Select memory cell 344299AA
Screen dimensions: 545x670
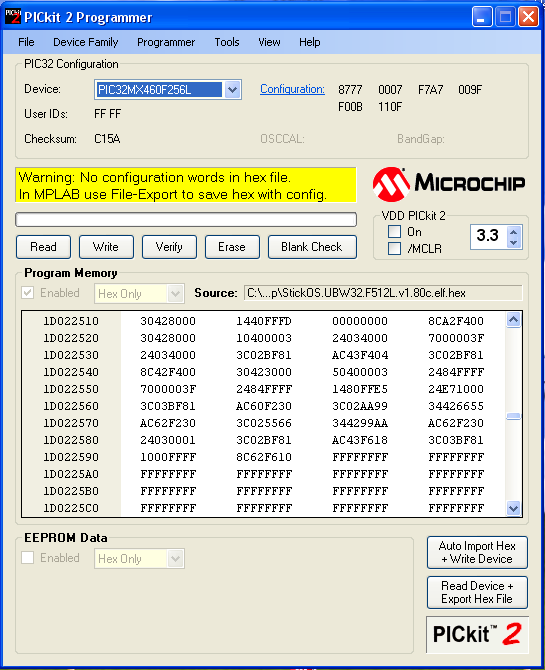coord(360,423)
